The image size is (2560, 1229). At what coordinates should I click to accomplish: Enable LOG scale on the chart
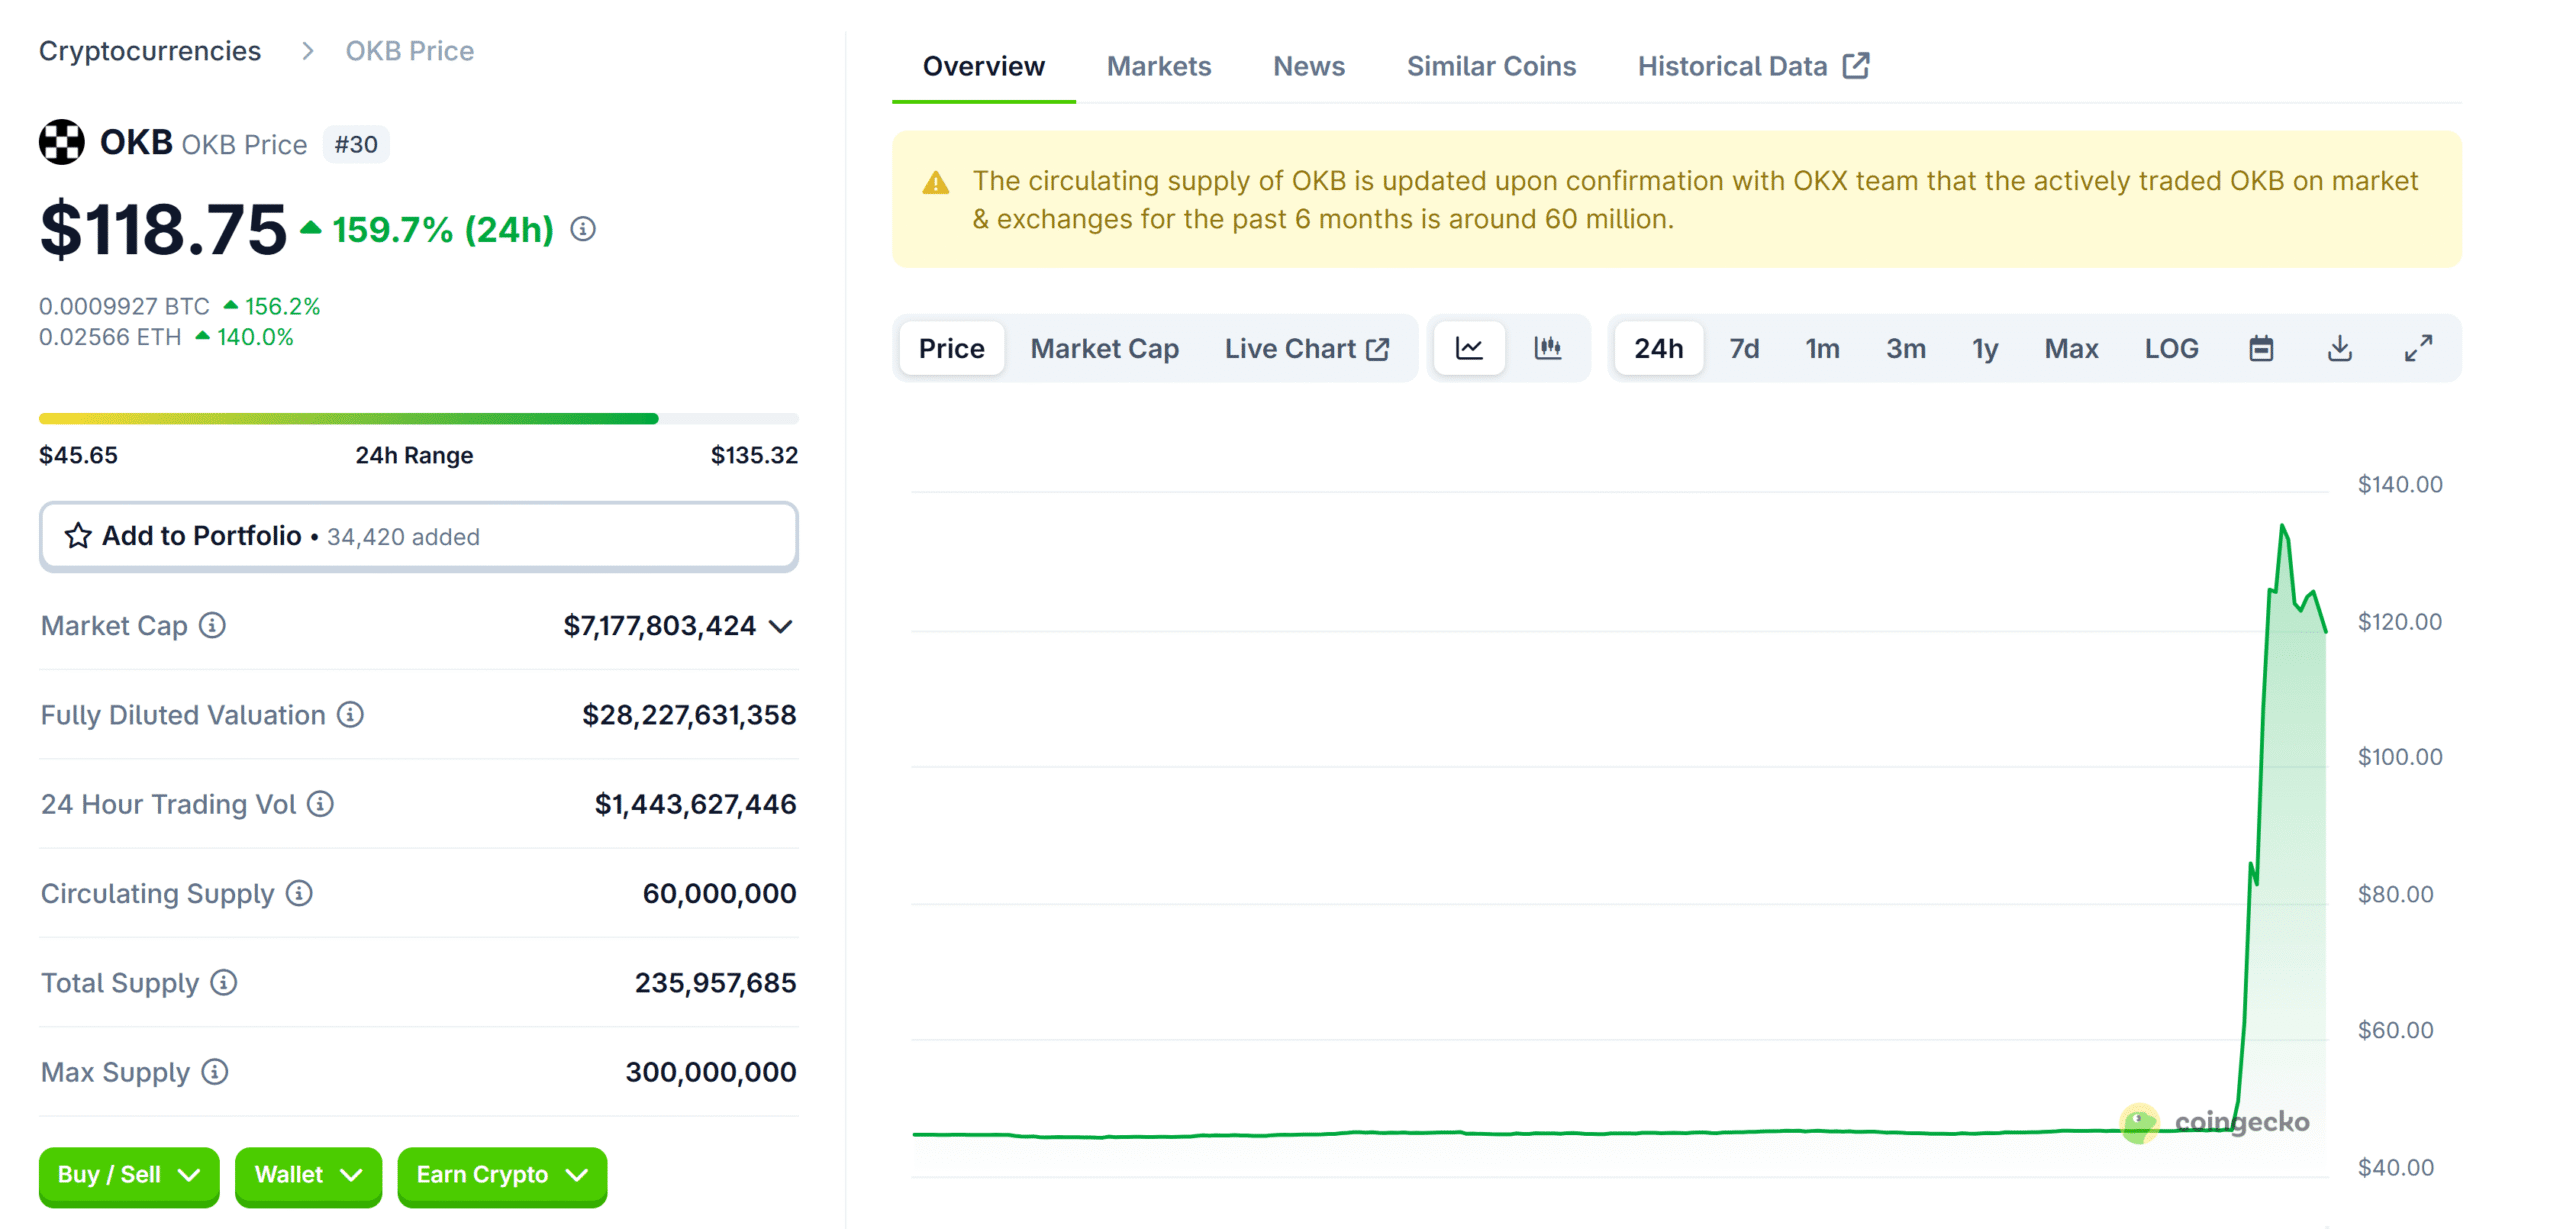click(2170, 348)
